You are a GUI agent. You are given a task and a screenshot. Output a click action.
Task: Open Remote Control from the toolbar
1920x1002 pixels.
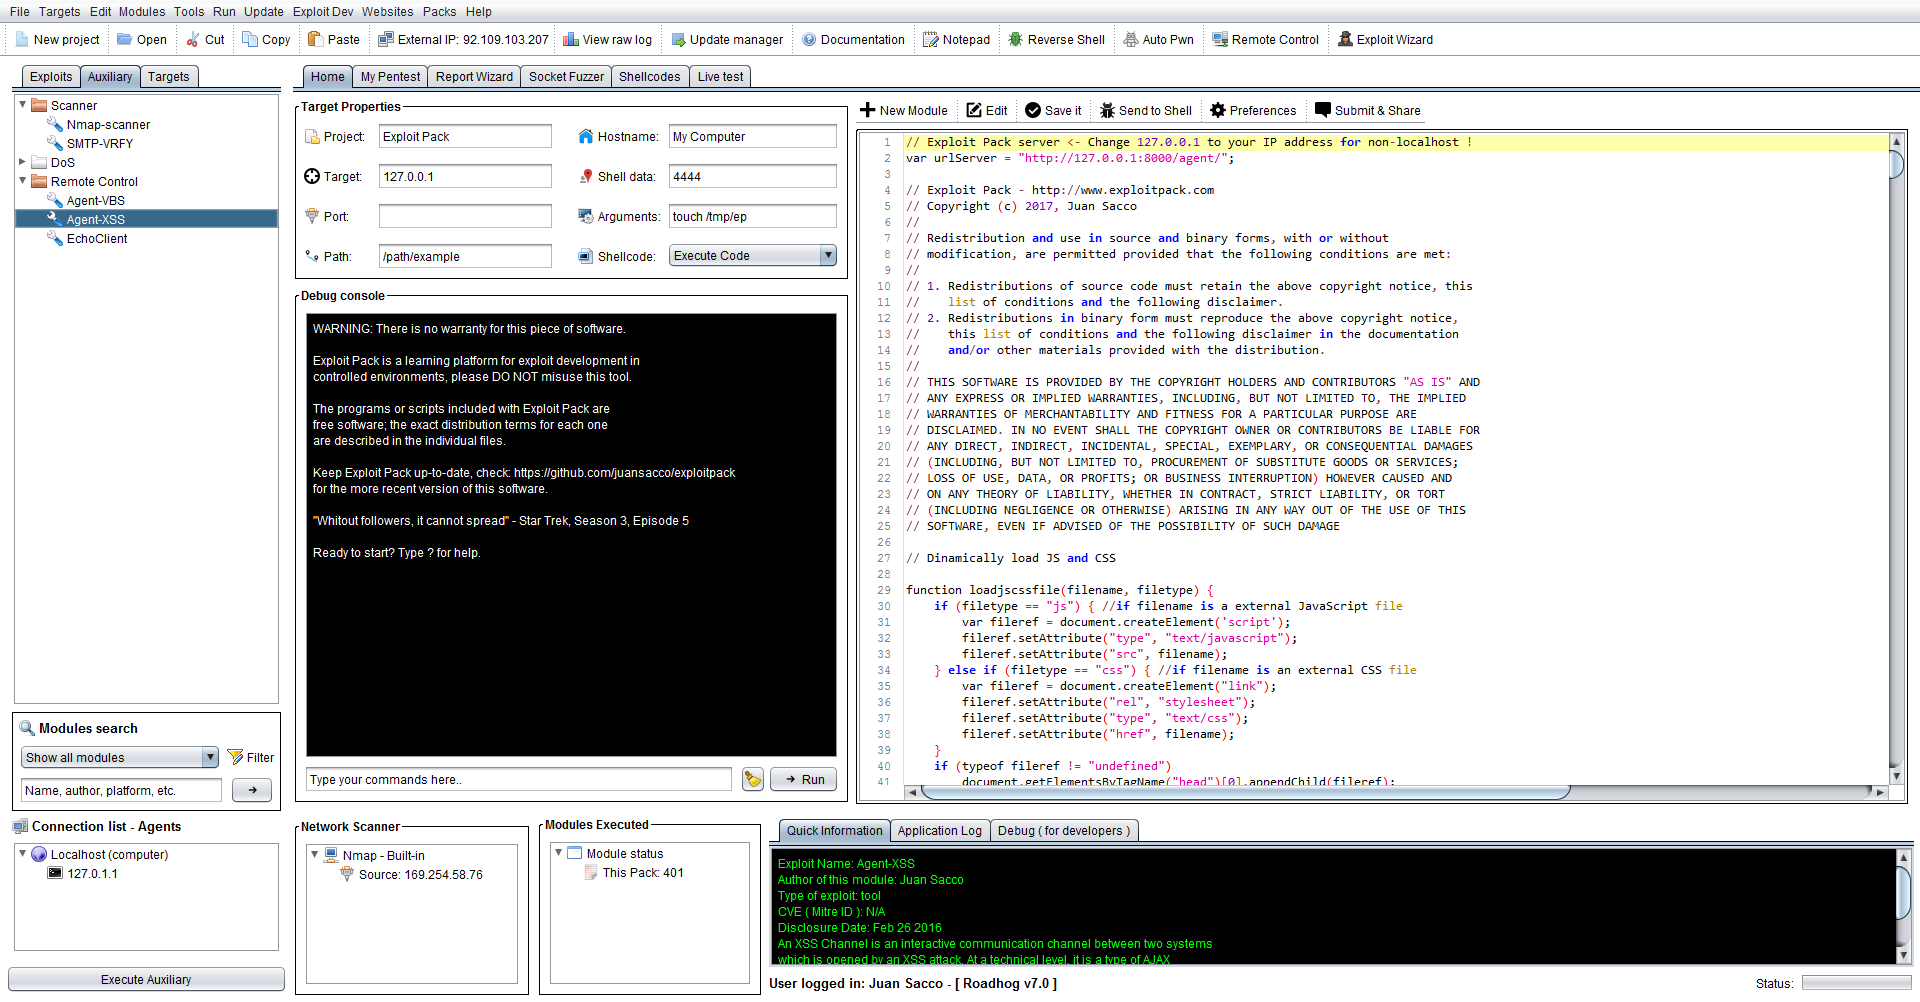pyautogui.click(x=1265, y=40)
